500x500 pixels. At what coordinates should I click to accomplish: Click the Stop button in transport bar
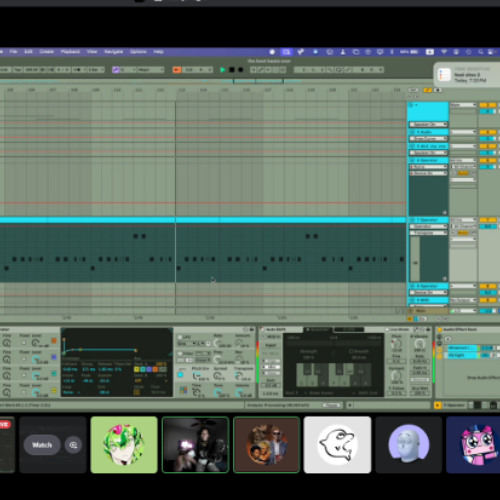(232, 70)
